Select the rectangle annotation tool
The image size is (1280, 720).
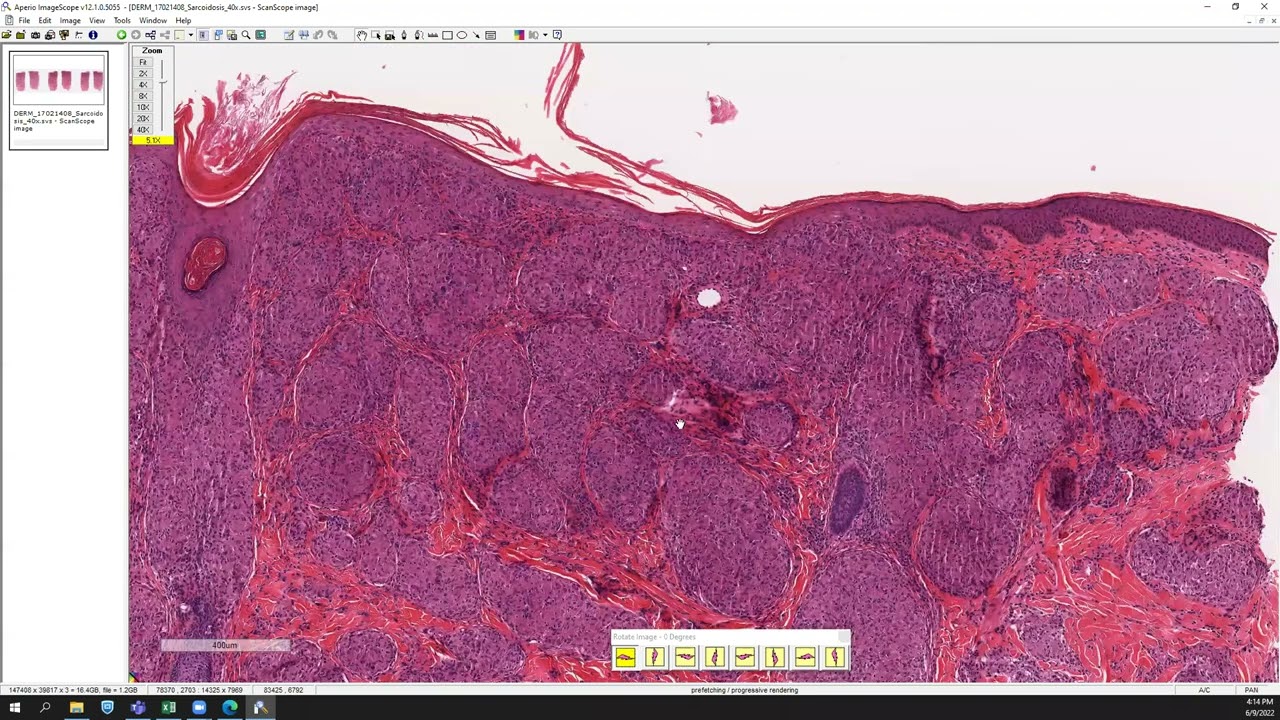tap(447, 35)
